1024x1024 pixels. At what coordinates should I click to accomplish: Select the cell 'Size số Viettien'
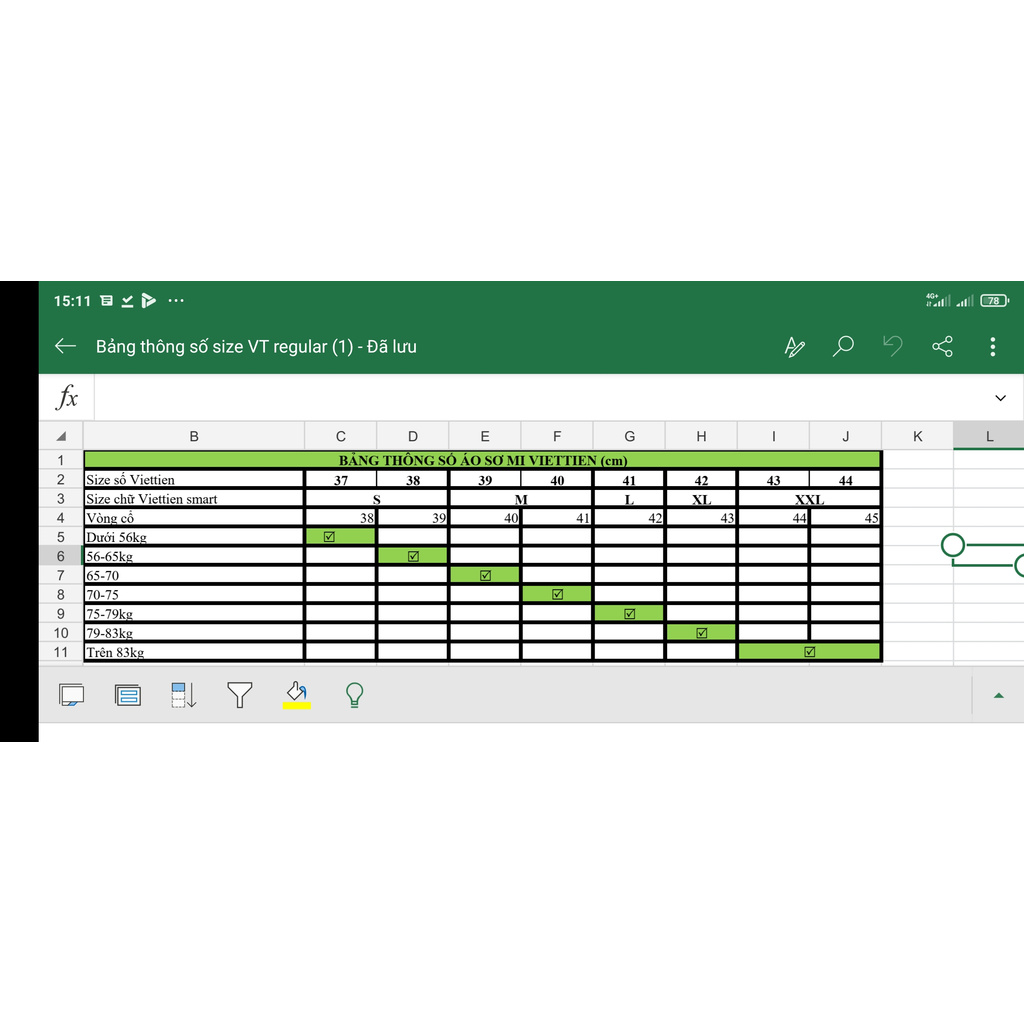pyautogui.click(x=194, y=479)
